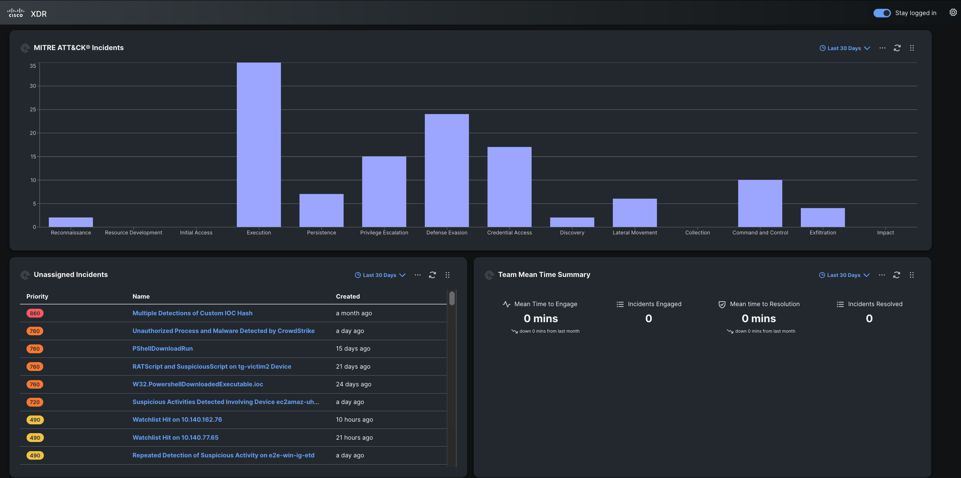
Task: Click the Impact axis label
Action: (x=885, y=233)
